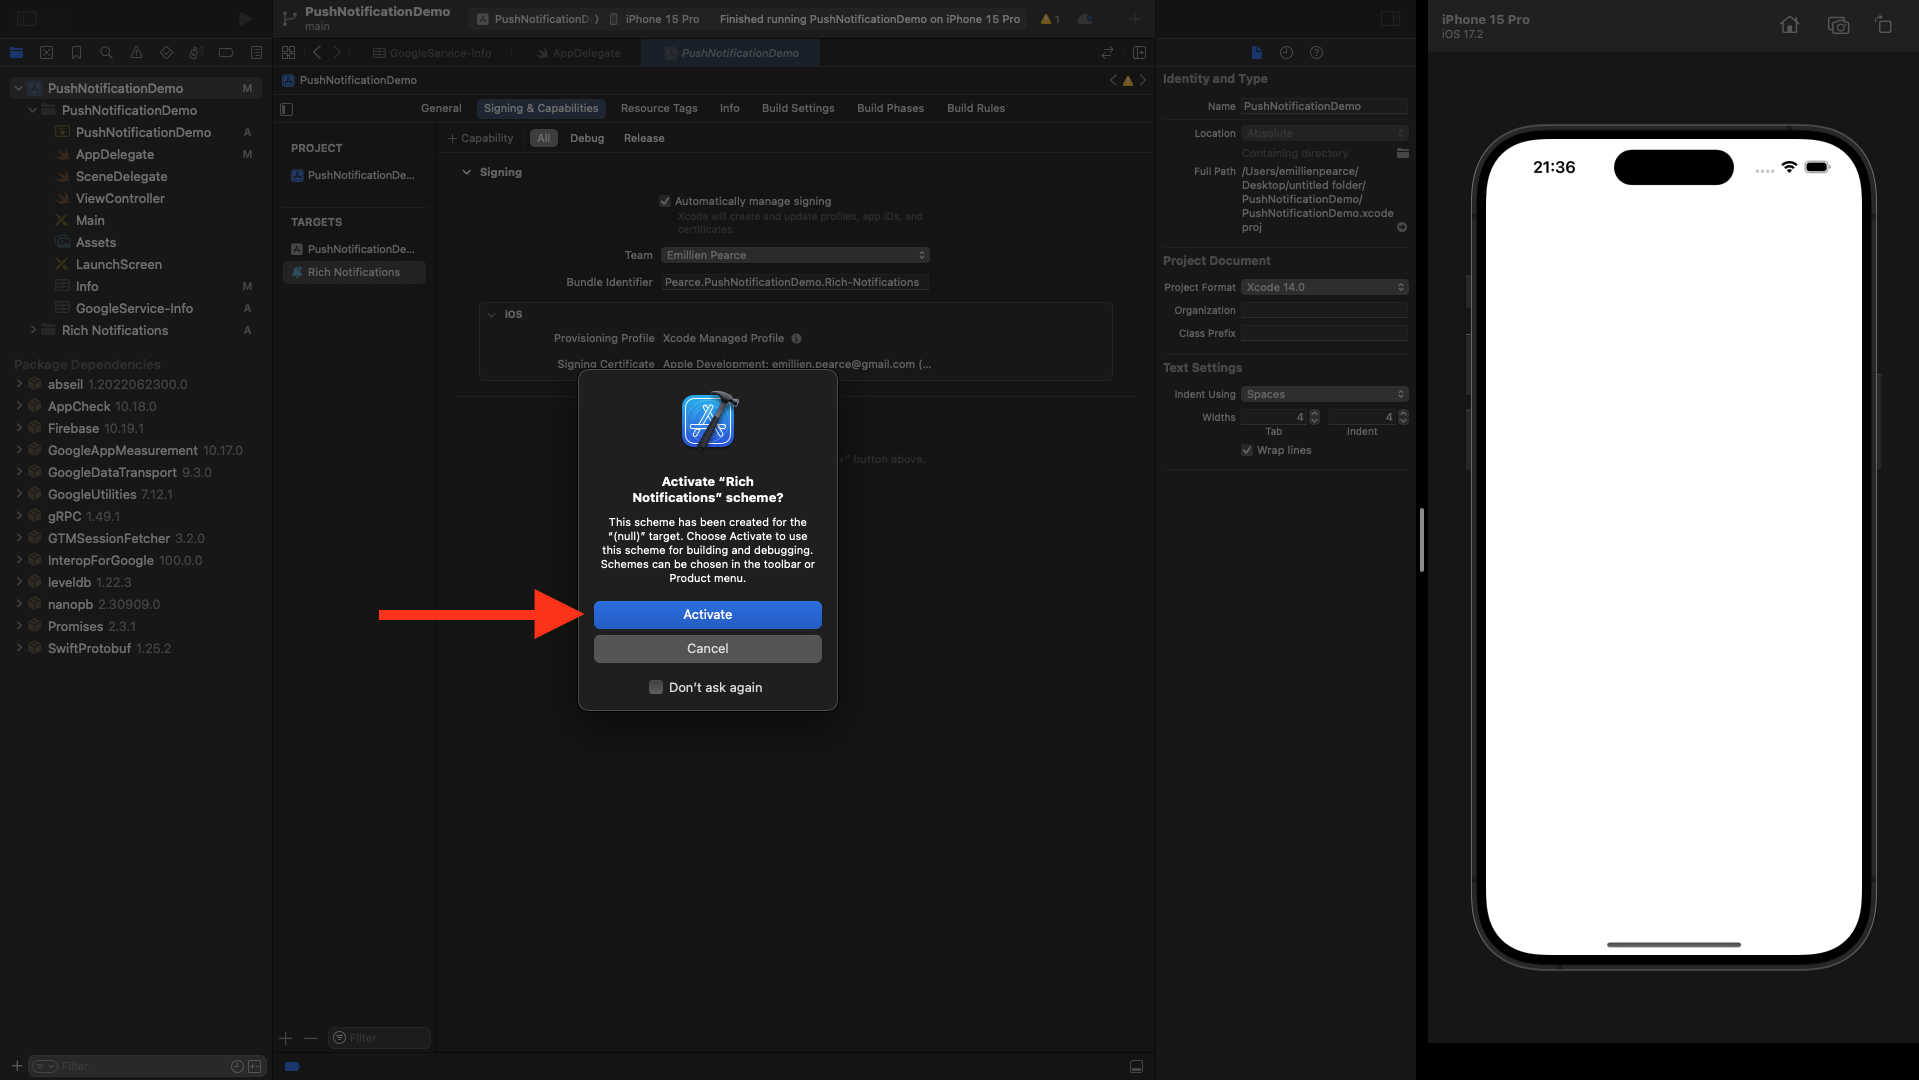Open the debug navigator icon
Image resolution: width=1919 pixels, height=1080 pixels.
196,53
